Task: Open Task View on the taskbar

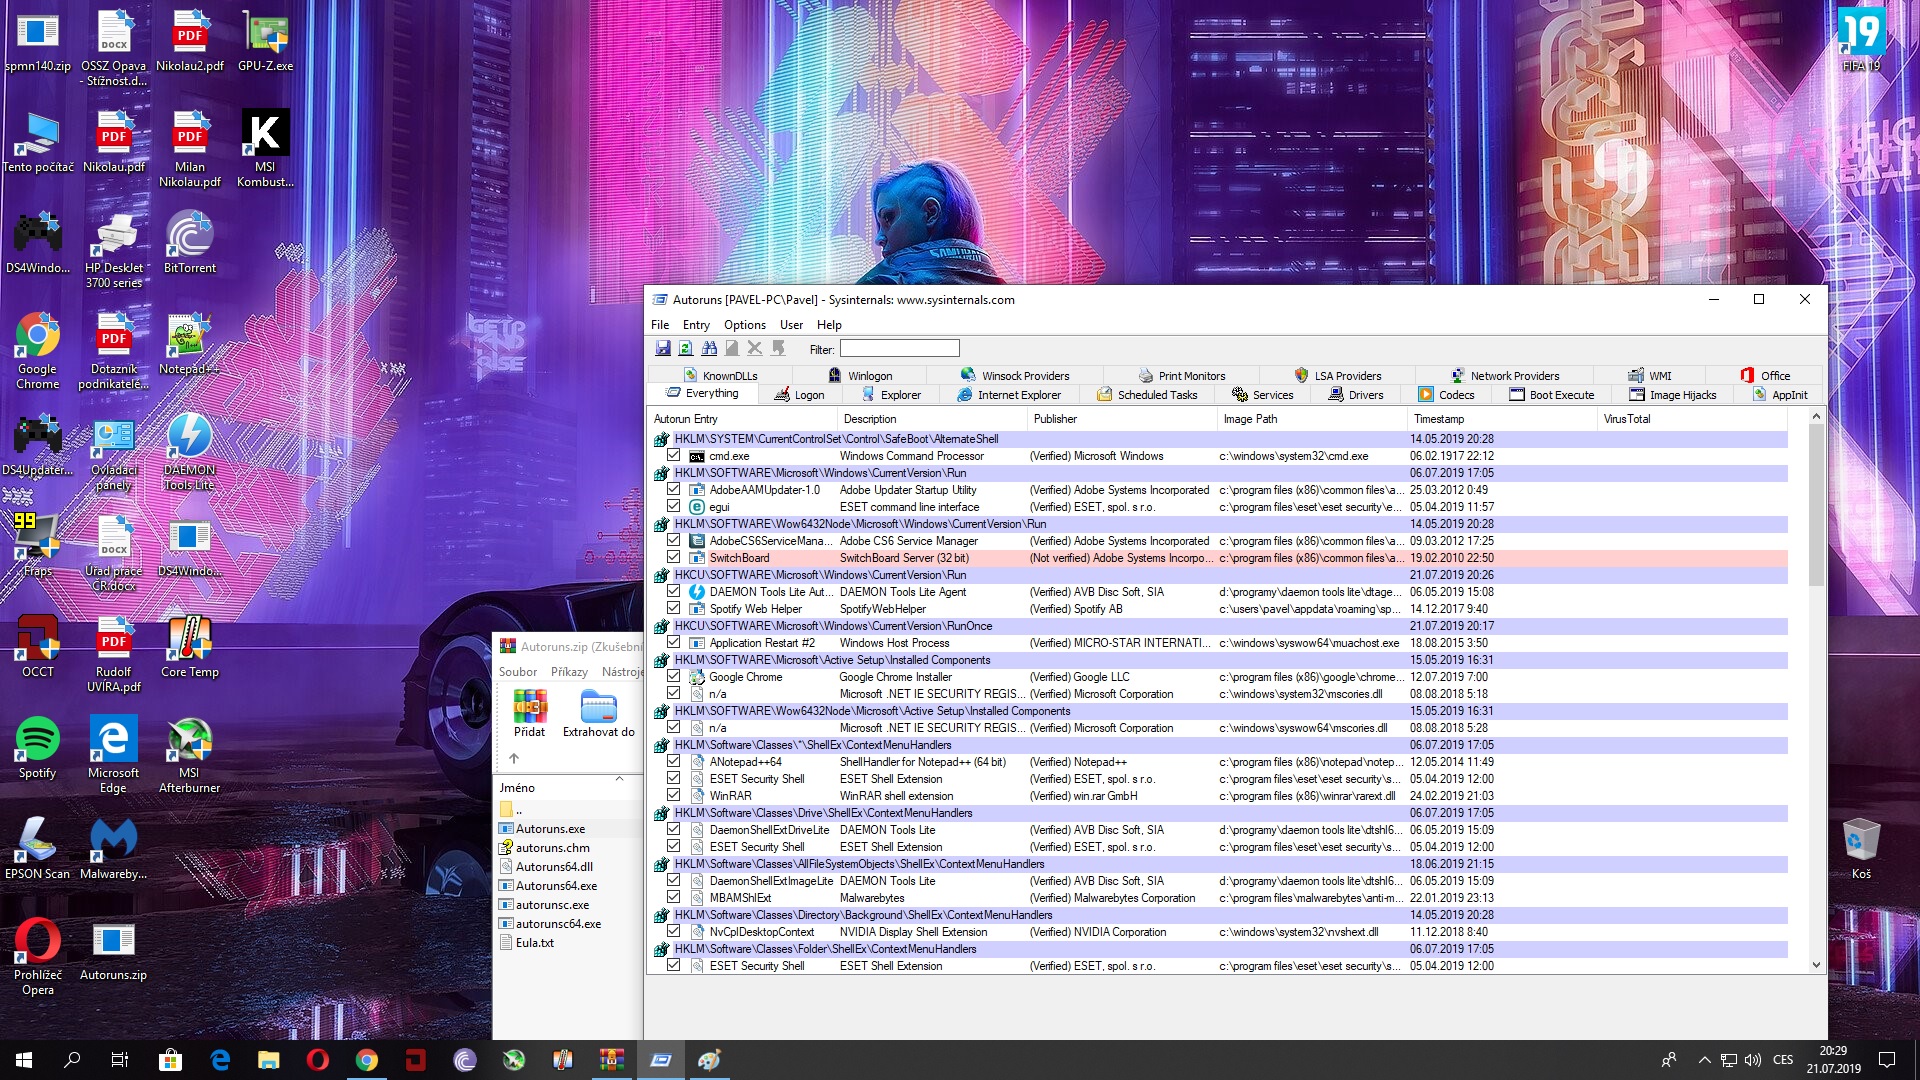Action: (119, 1060)
